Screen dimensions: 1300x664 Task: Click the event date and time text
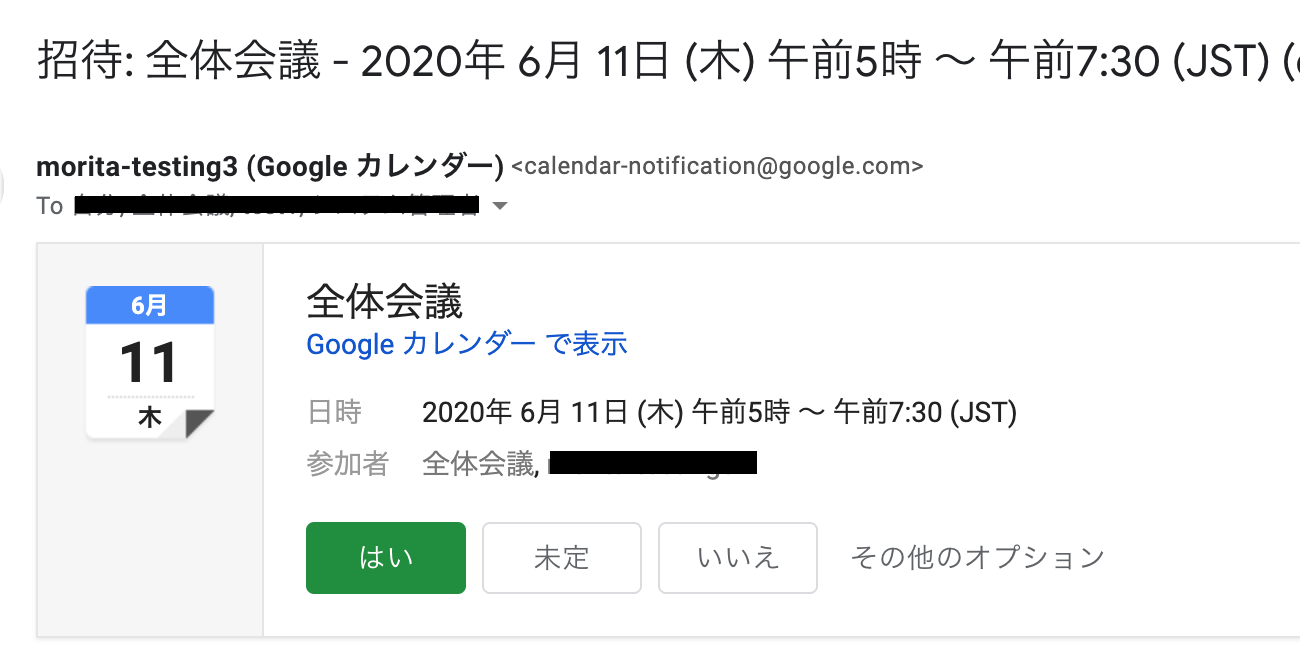coord(719,412)
